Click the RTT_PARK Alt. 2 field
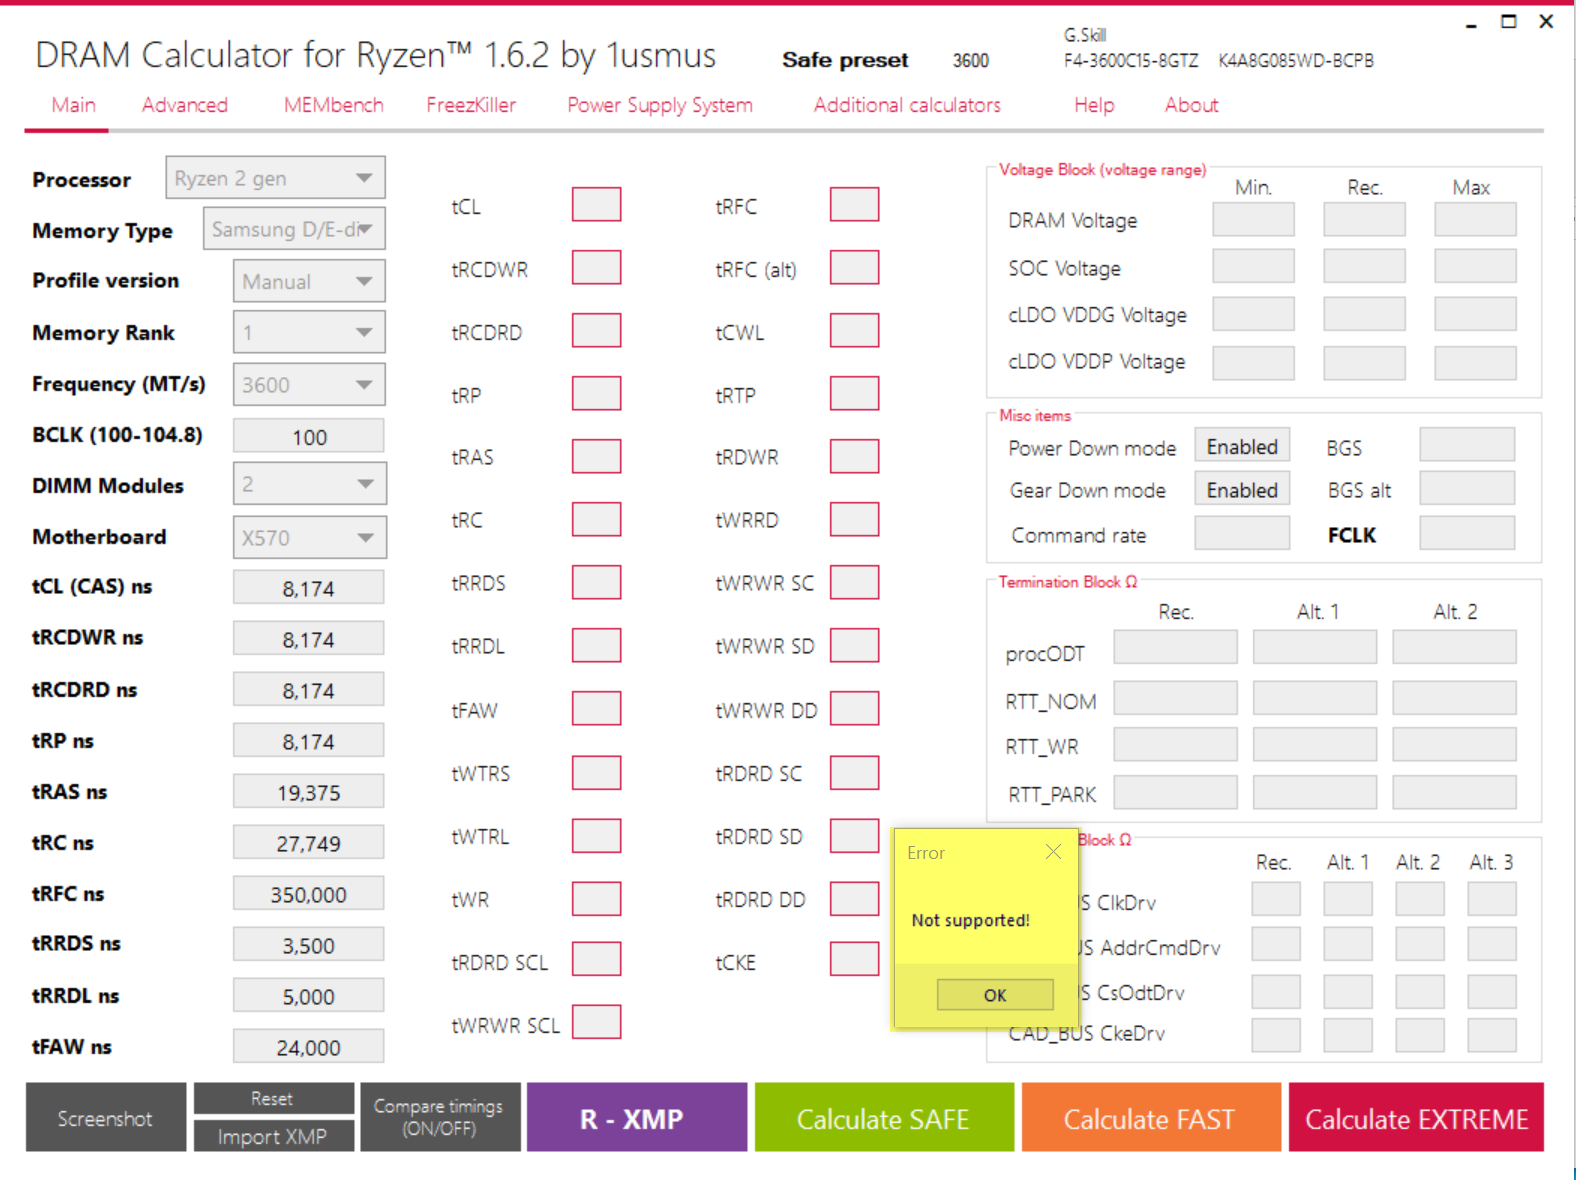This screenshot has width=1576, height=1180. point(1454,793)
